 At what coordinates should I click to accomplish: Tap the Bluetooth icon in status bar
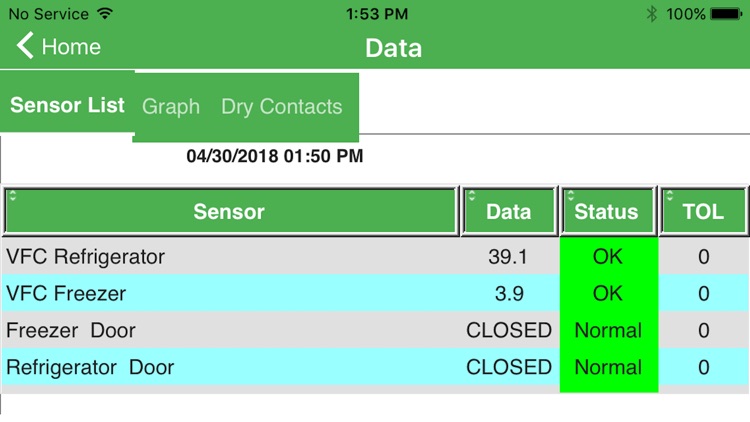click(x=651, y=14)
